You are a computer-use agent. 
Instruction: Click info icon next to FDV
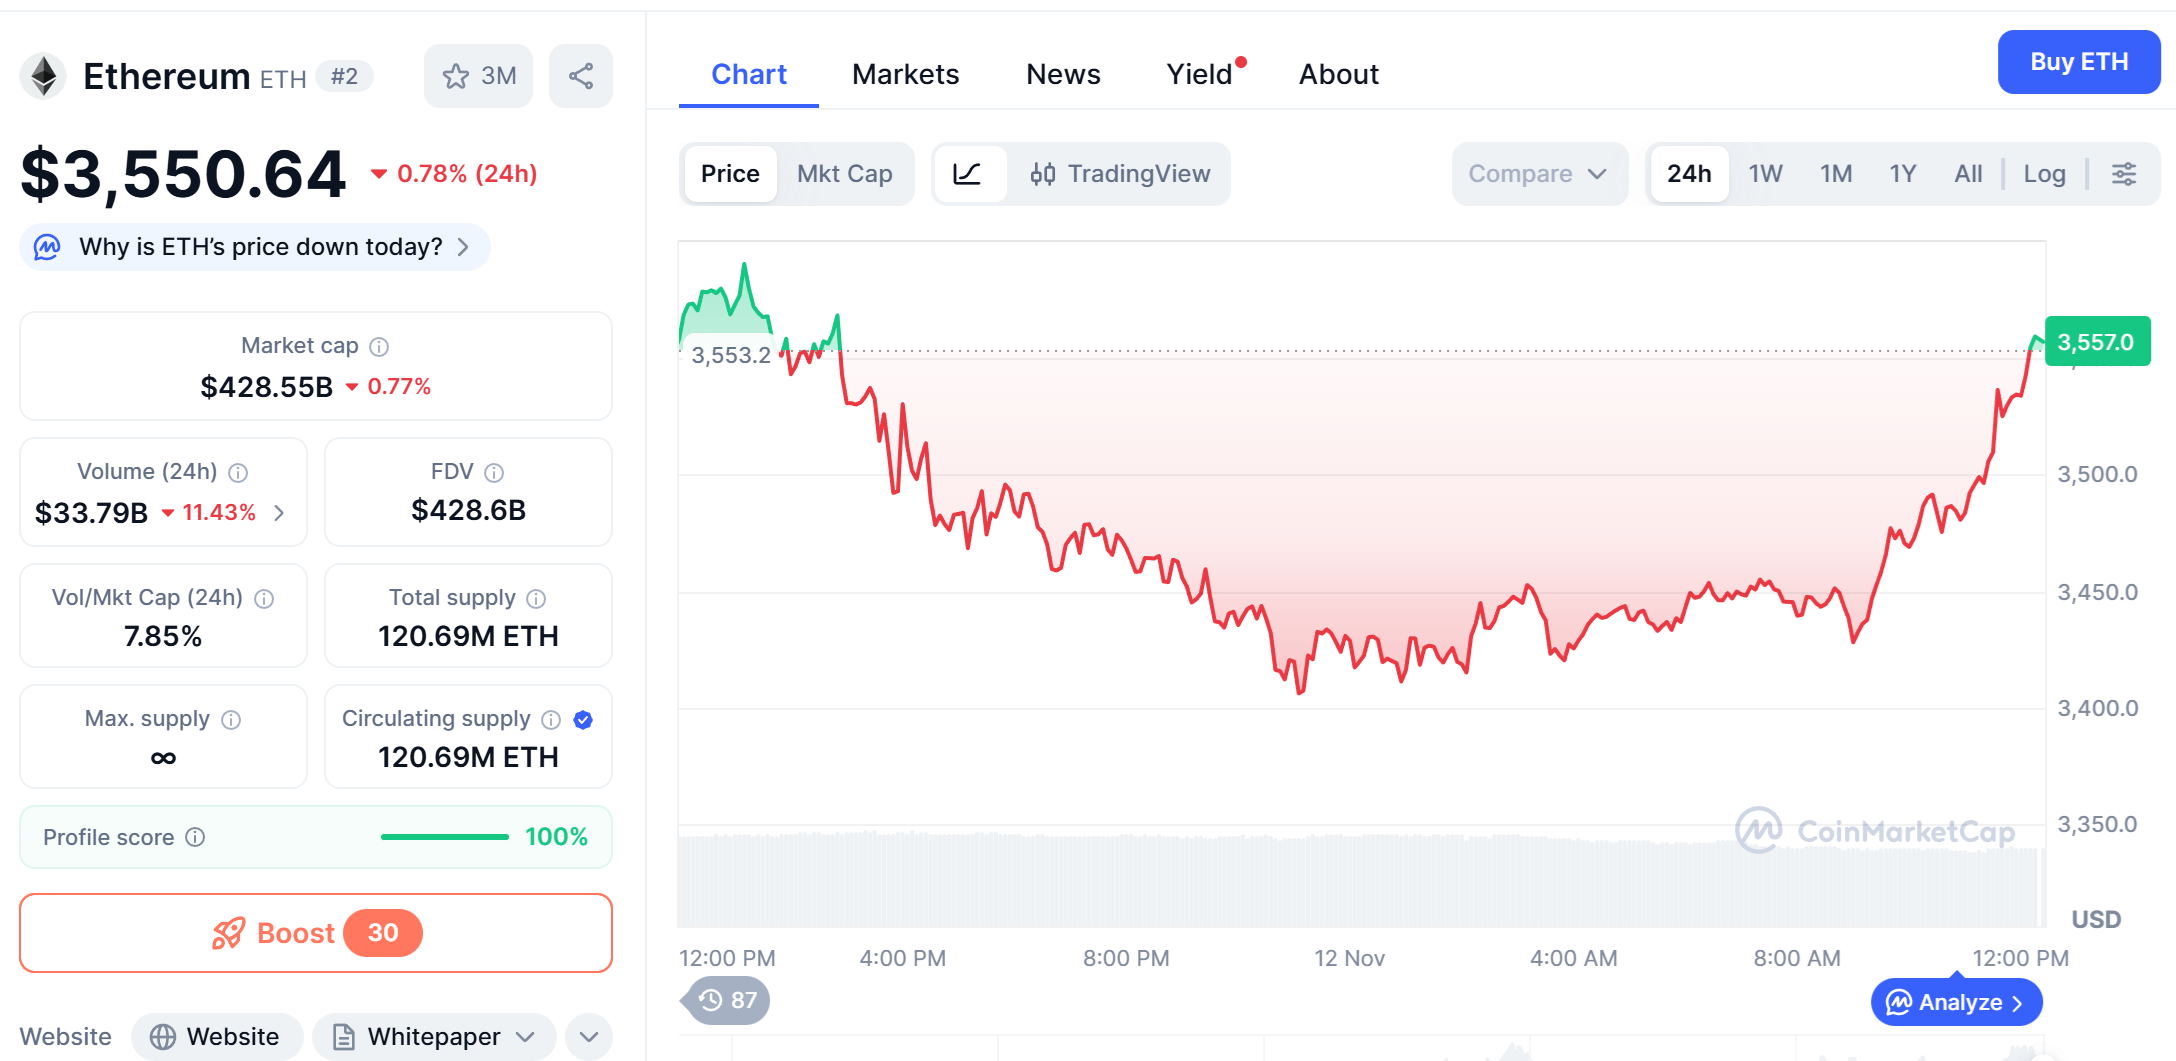[494, 473]
